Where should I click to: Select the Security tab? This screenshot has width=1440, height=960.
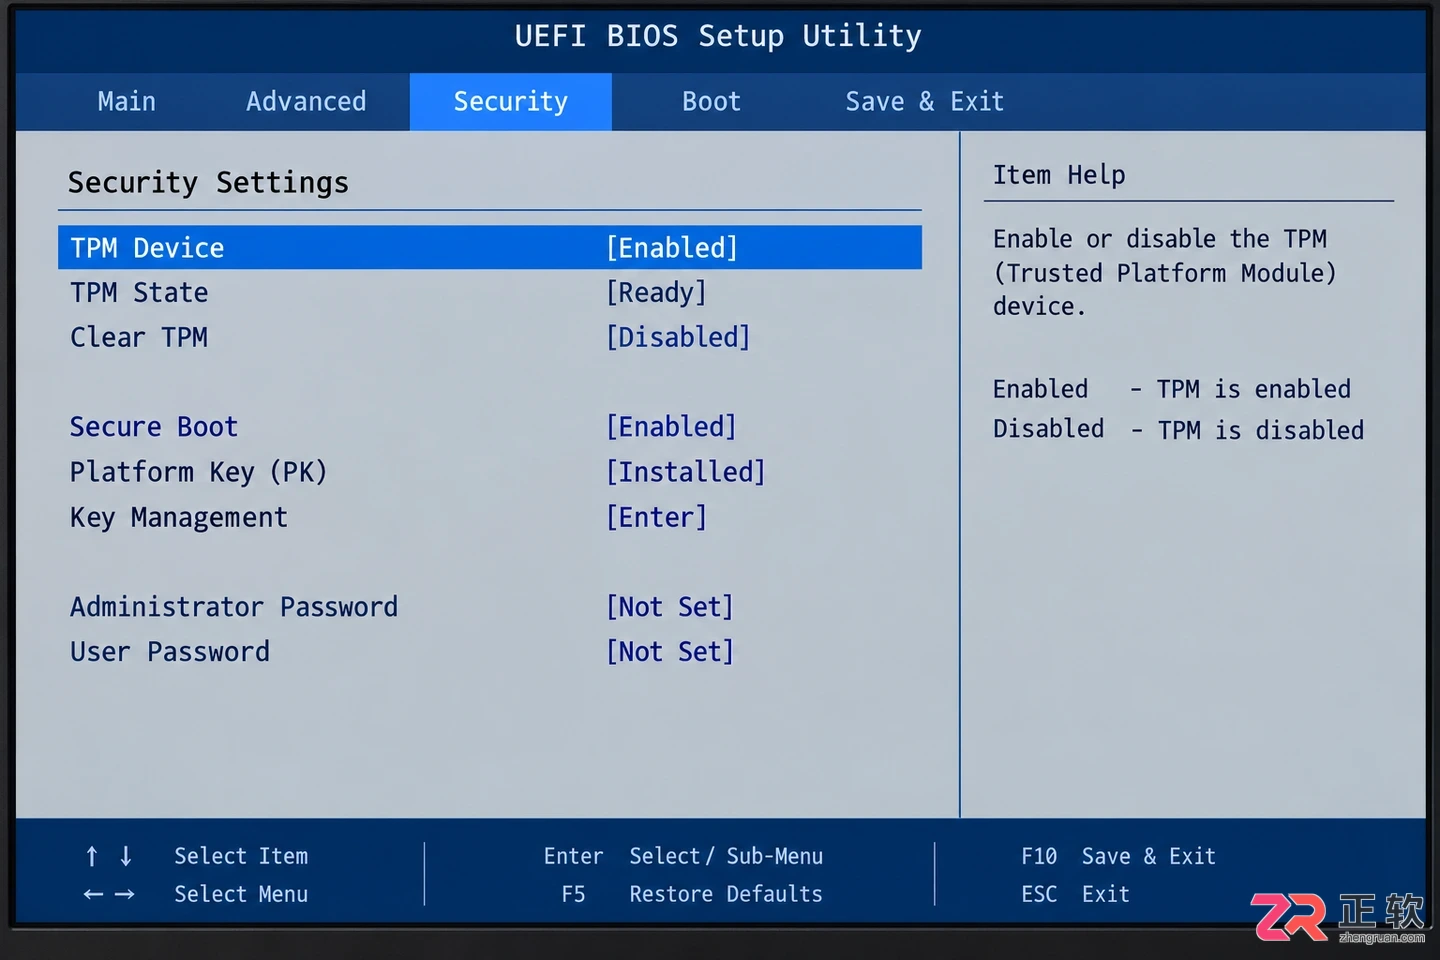pyautogui.click(x=511, y=102)
